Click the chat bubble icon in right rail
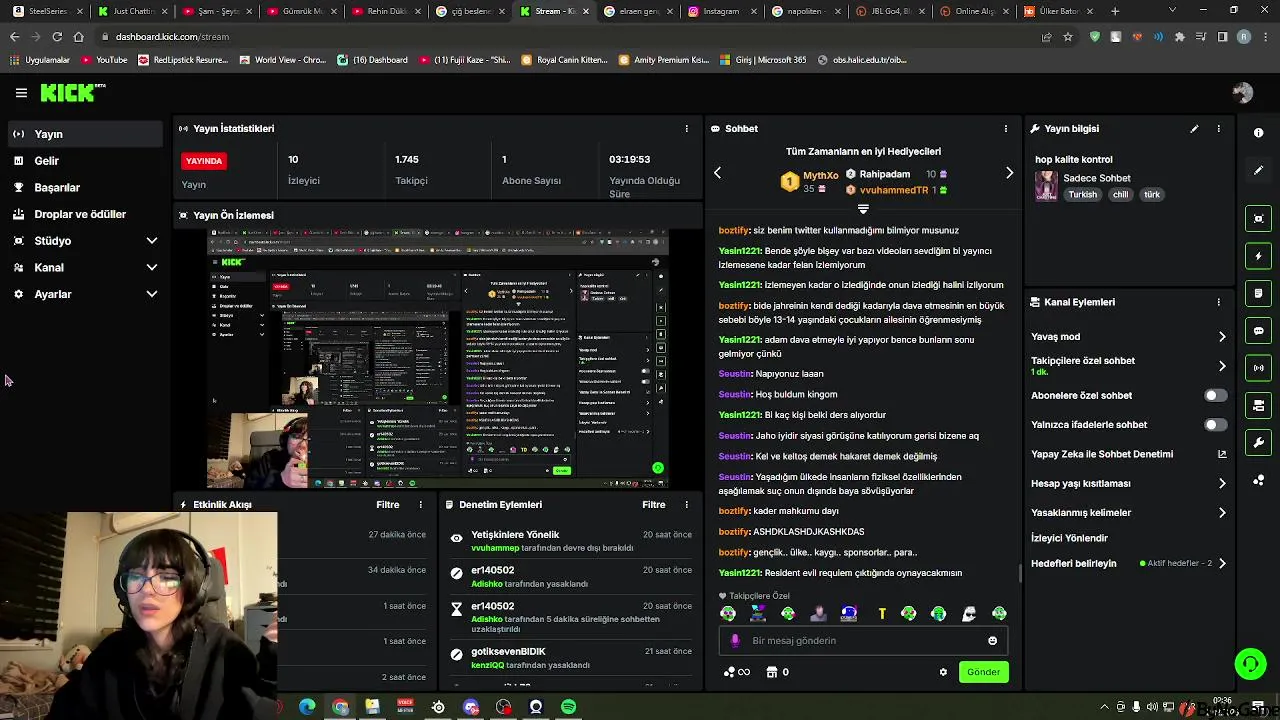Viewport: 1280px width, 720px height. point(1258,330)
